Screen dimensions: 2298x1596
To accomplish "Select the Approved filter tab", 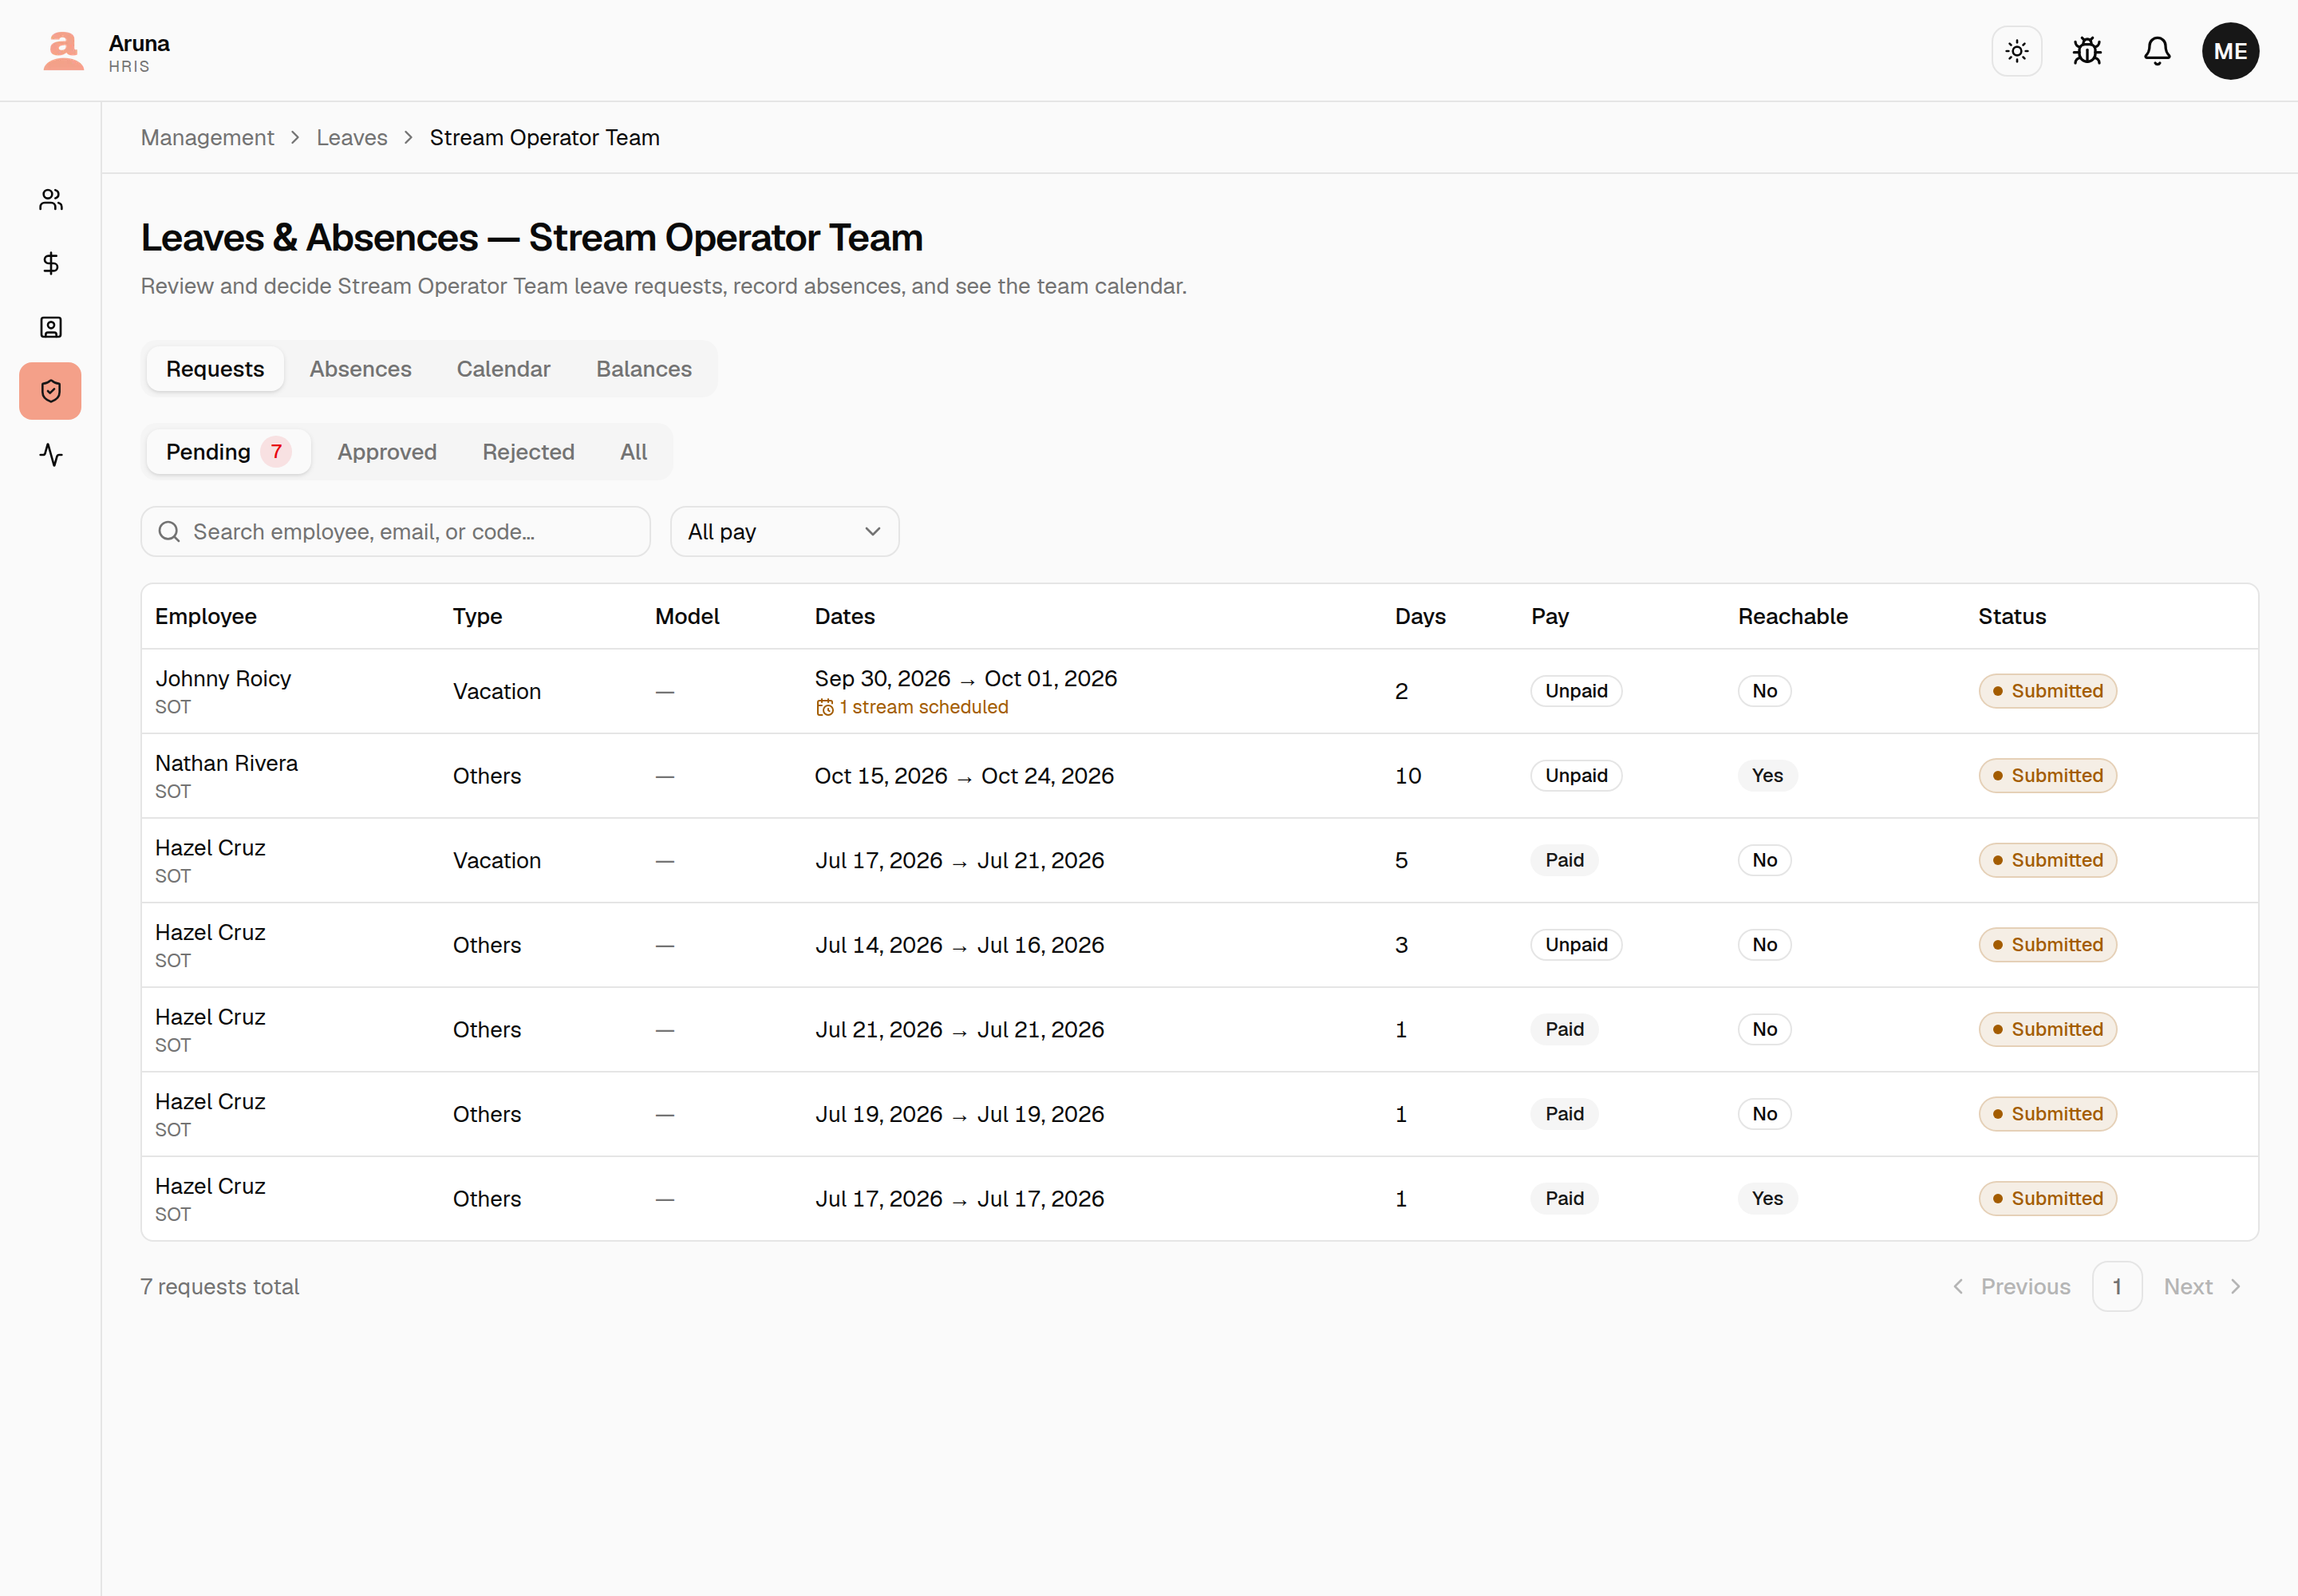I will [387, 452].
